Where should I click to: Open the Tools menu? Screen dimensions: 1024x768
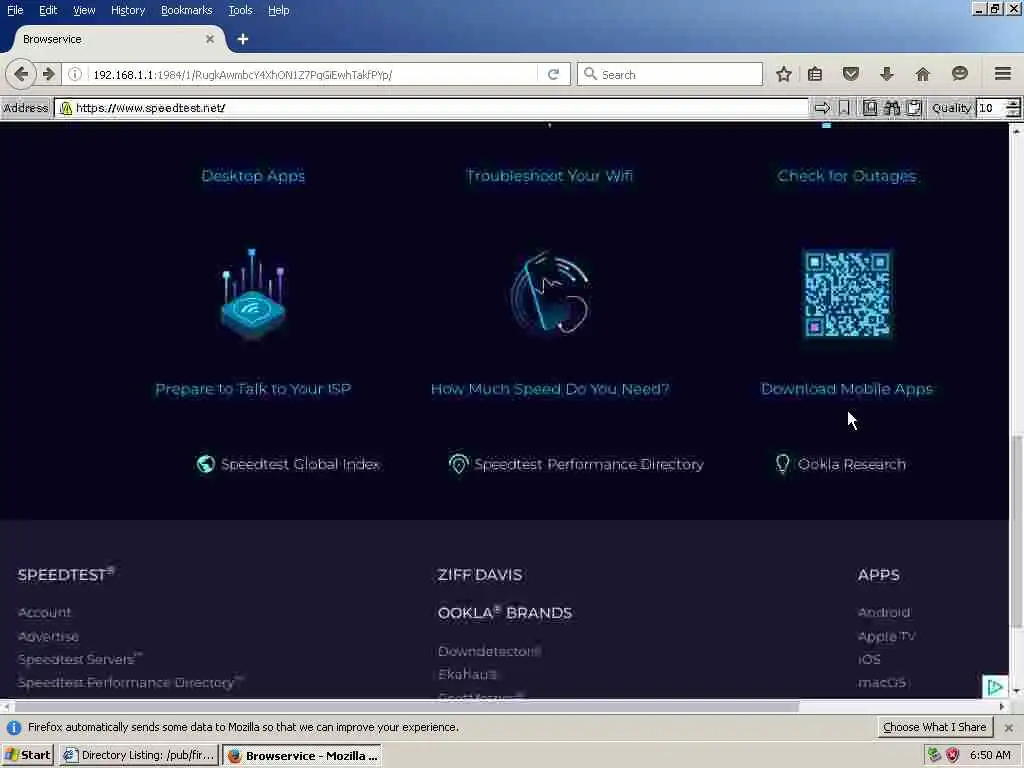click(240, 10)
